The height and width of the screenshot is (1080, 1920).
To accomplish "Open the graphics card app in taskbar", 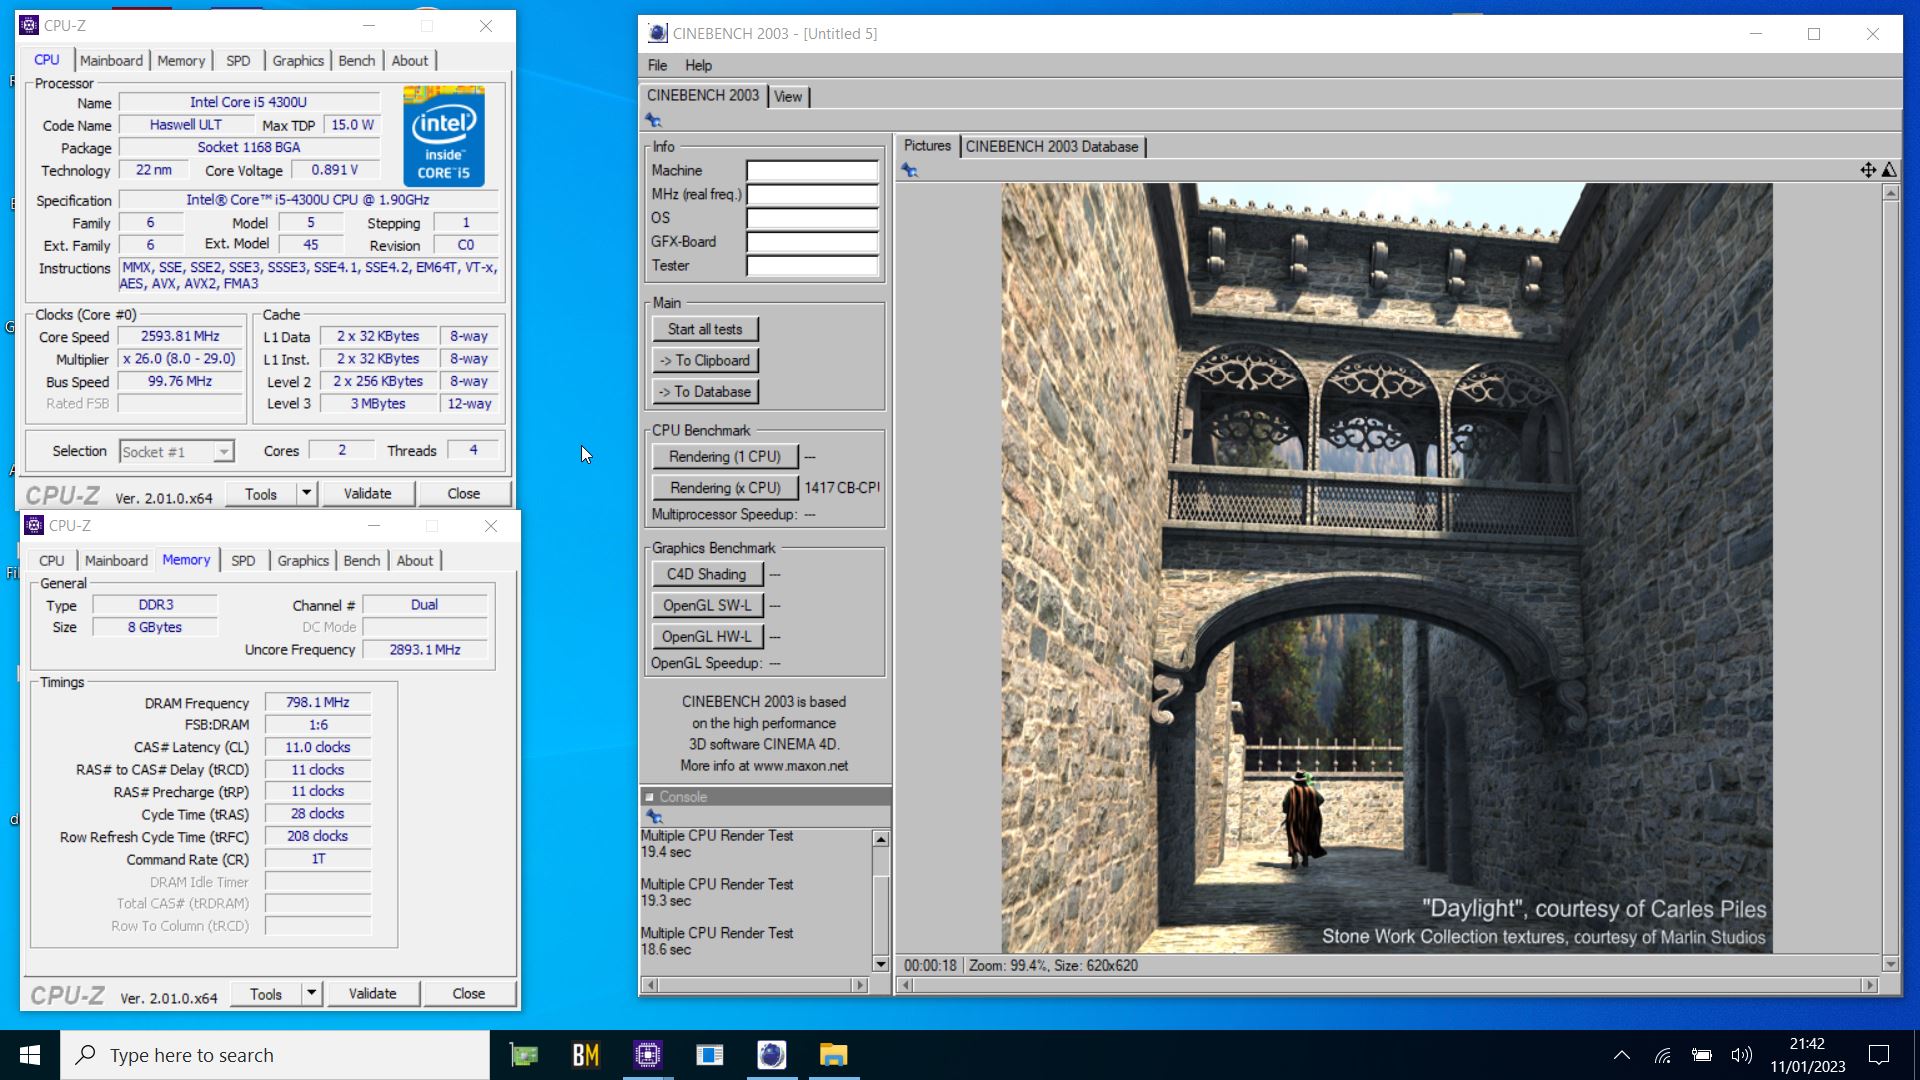I will [x=524, y=1055].
